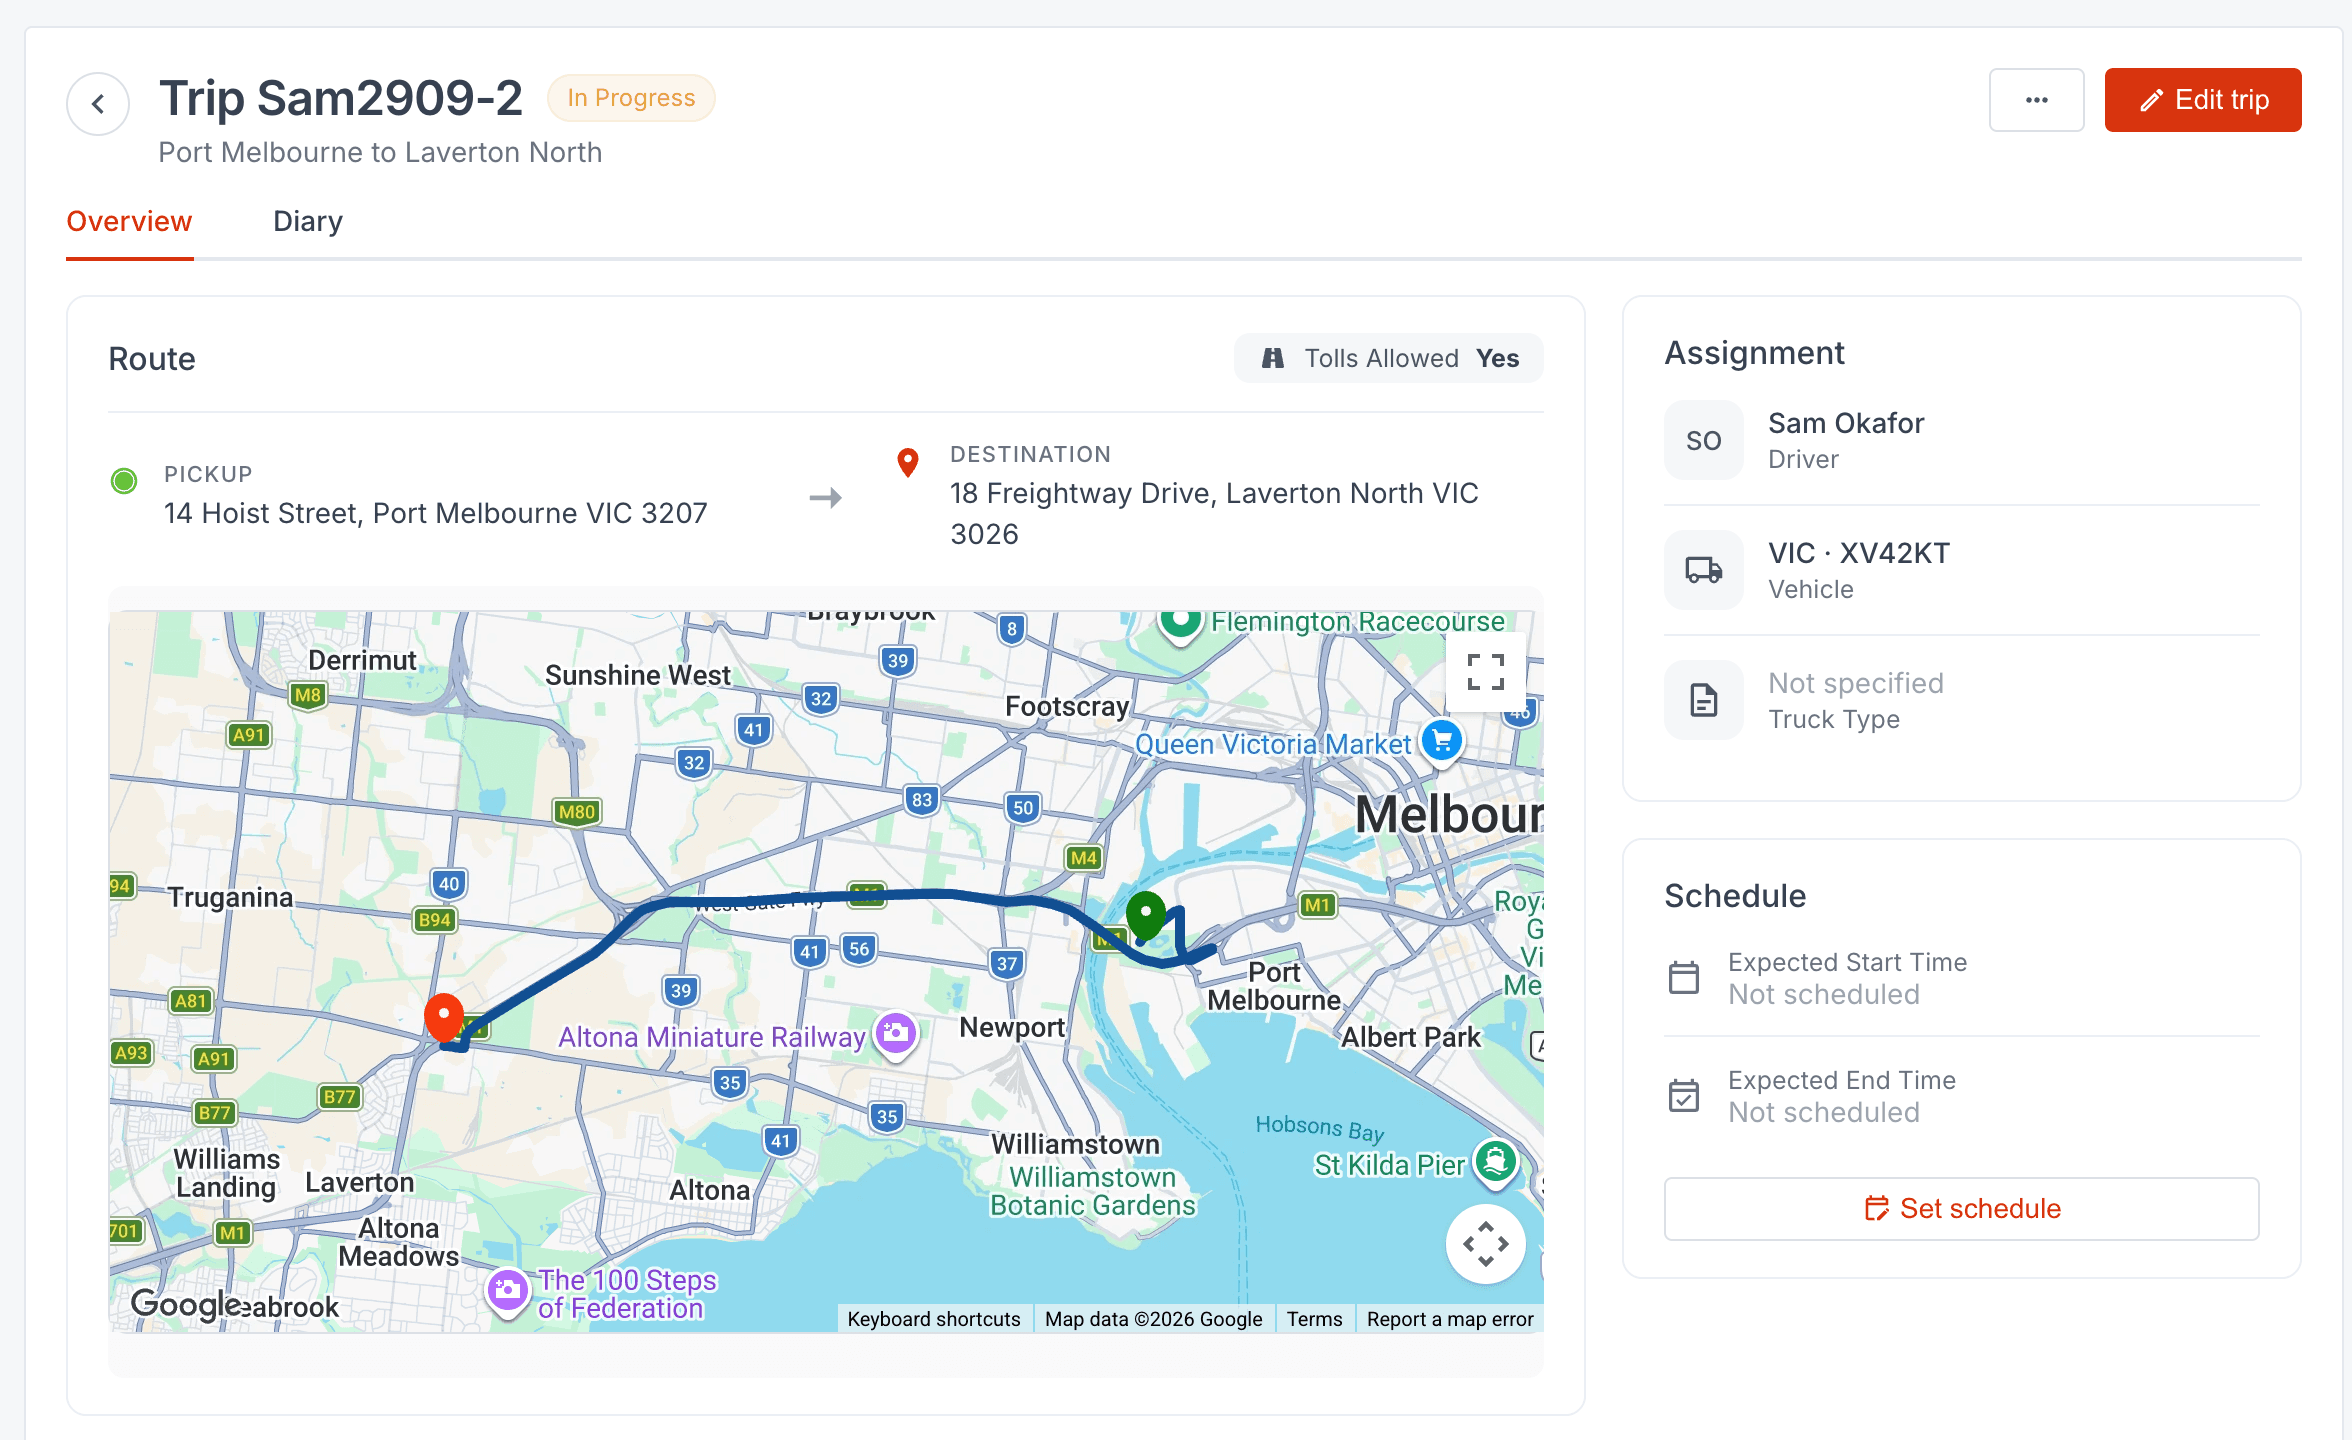The width and height of the screenshot is (2352, 1440).
Task: Click the Not specified truck type text
Action: tap(1856, 683)
